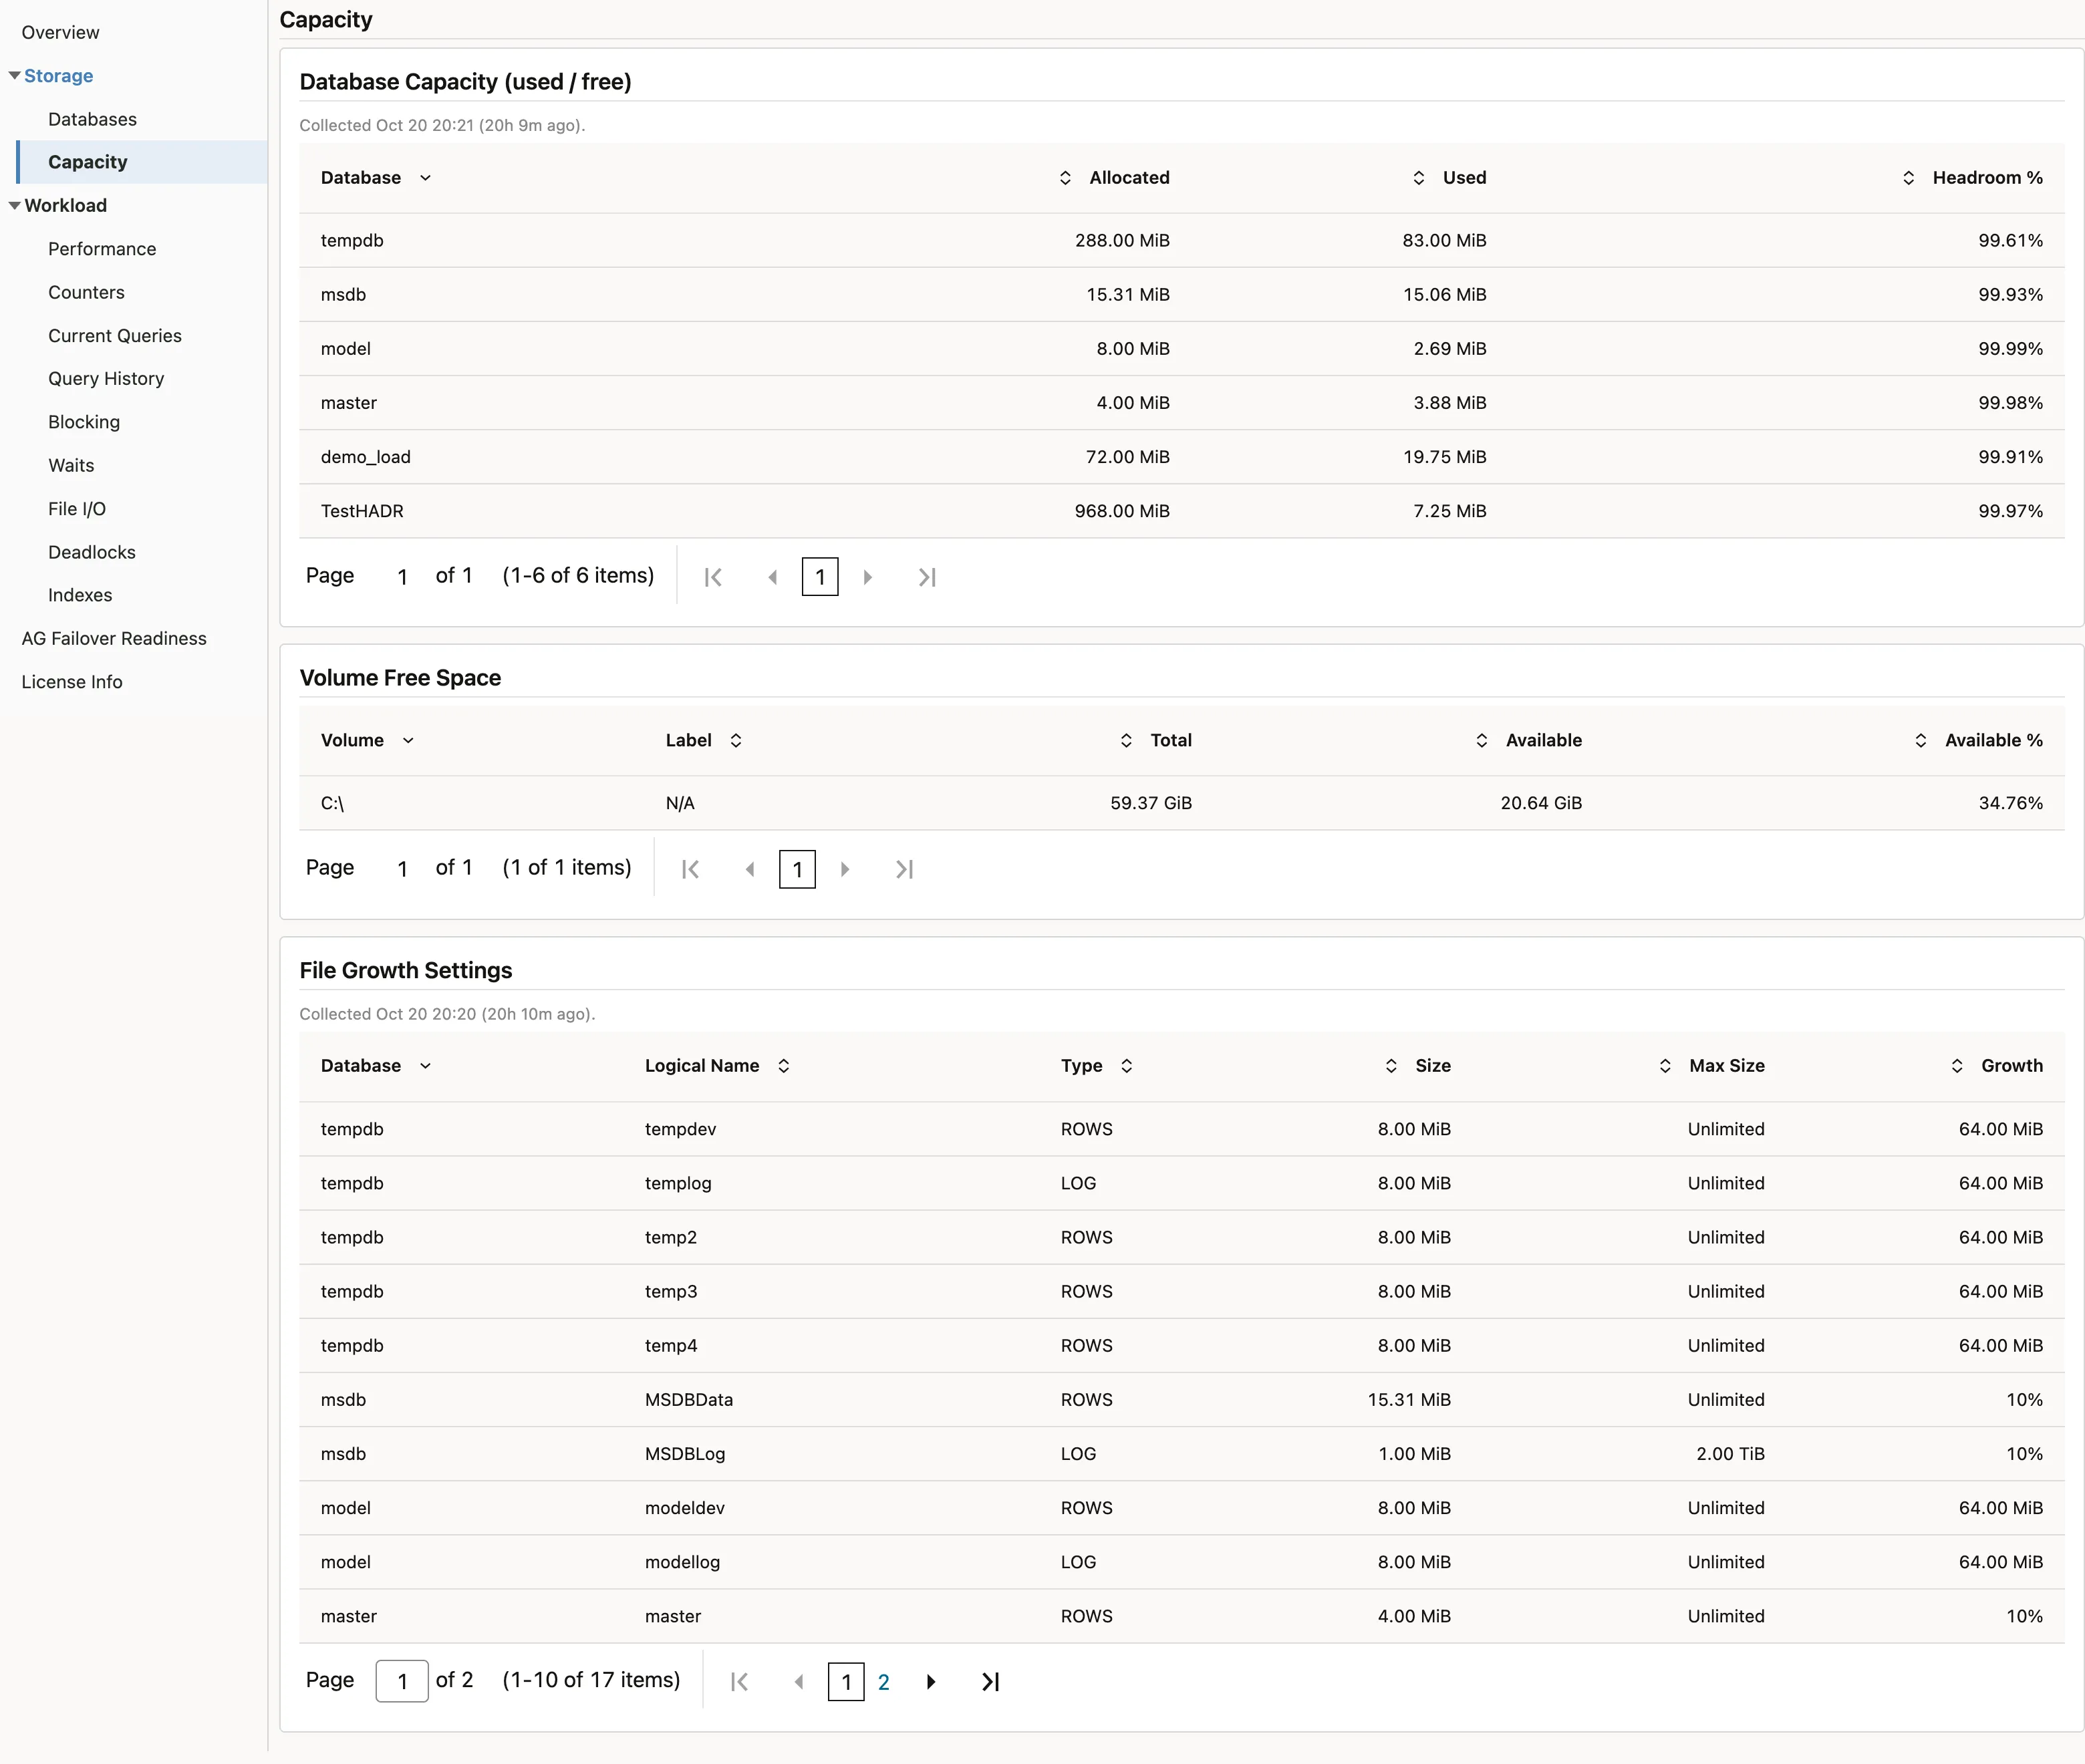Sort Database Capacity by Used column
Screen dimensions: 2085x1764
tap(1418, 178)
